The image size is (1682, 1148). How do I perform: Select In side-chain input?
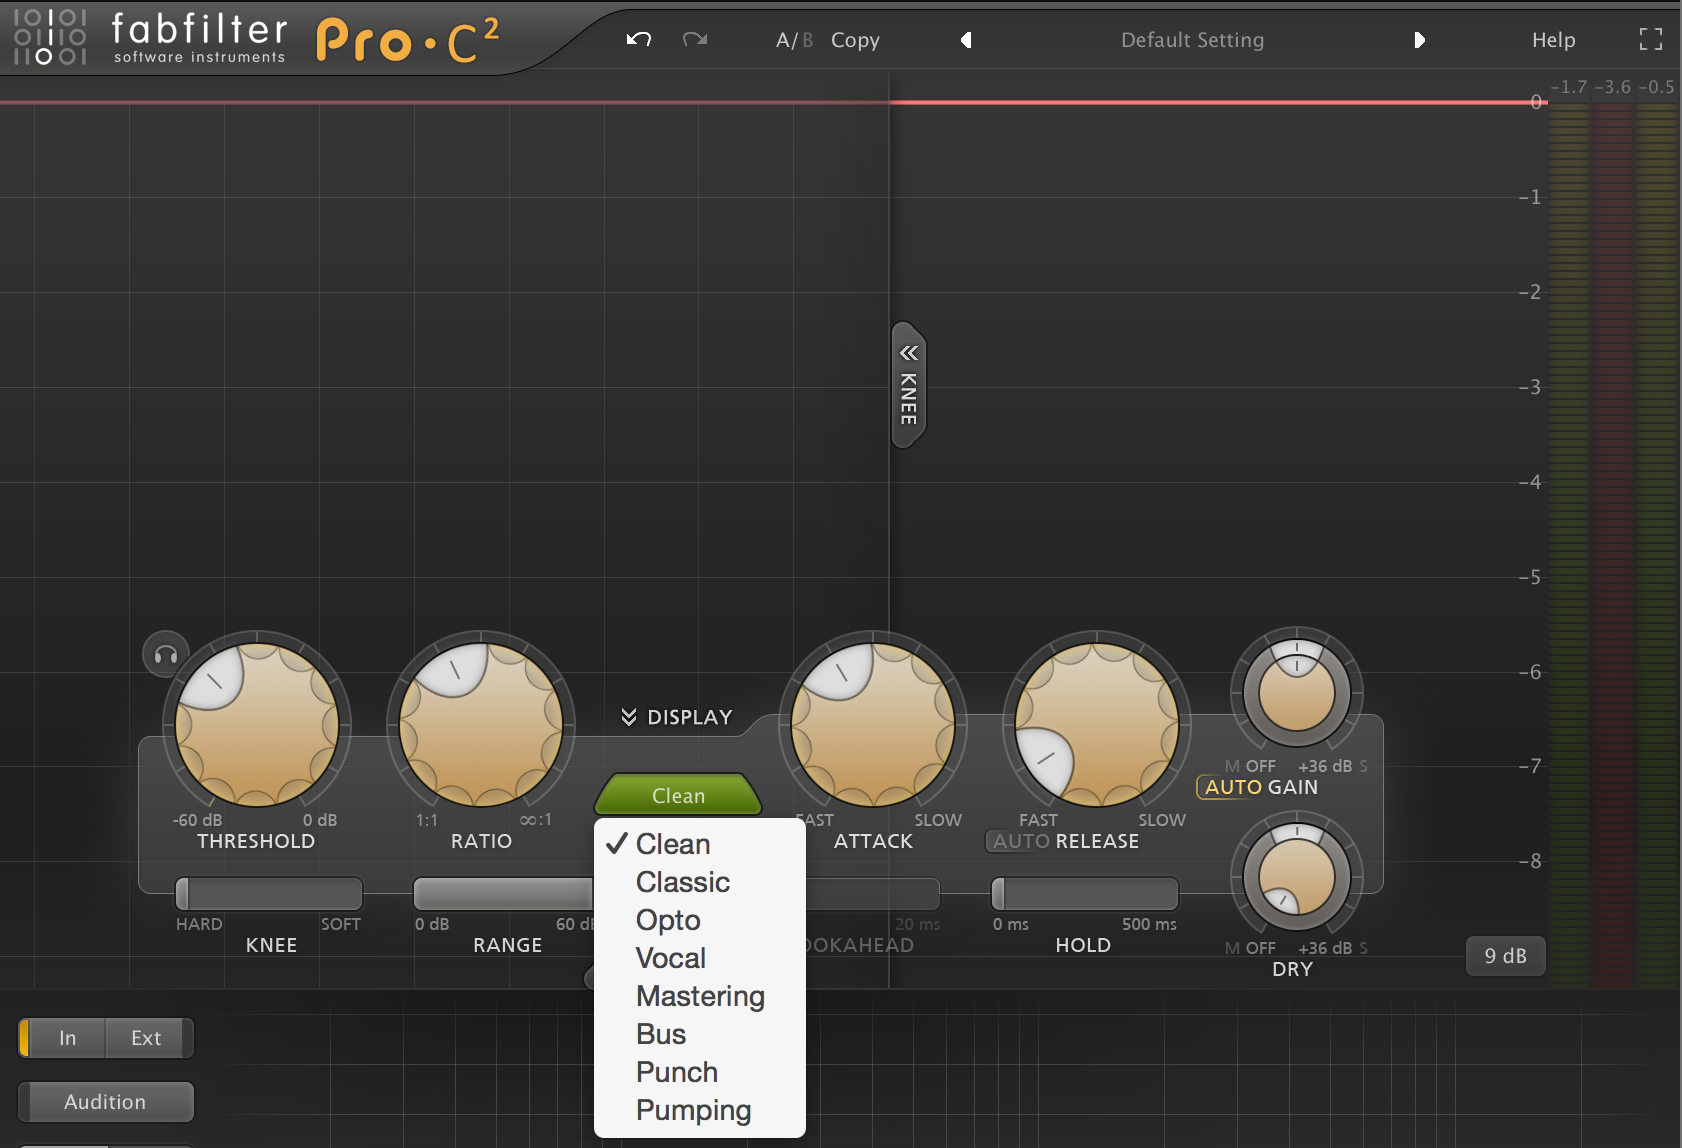tap(63, 1038)
